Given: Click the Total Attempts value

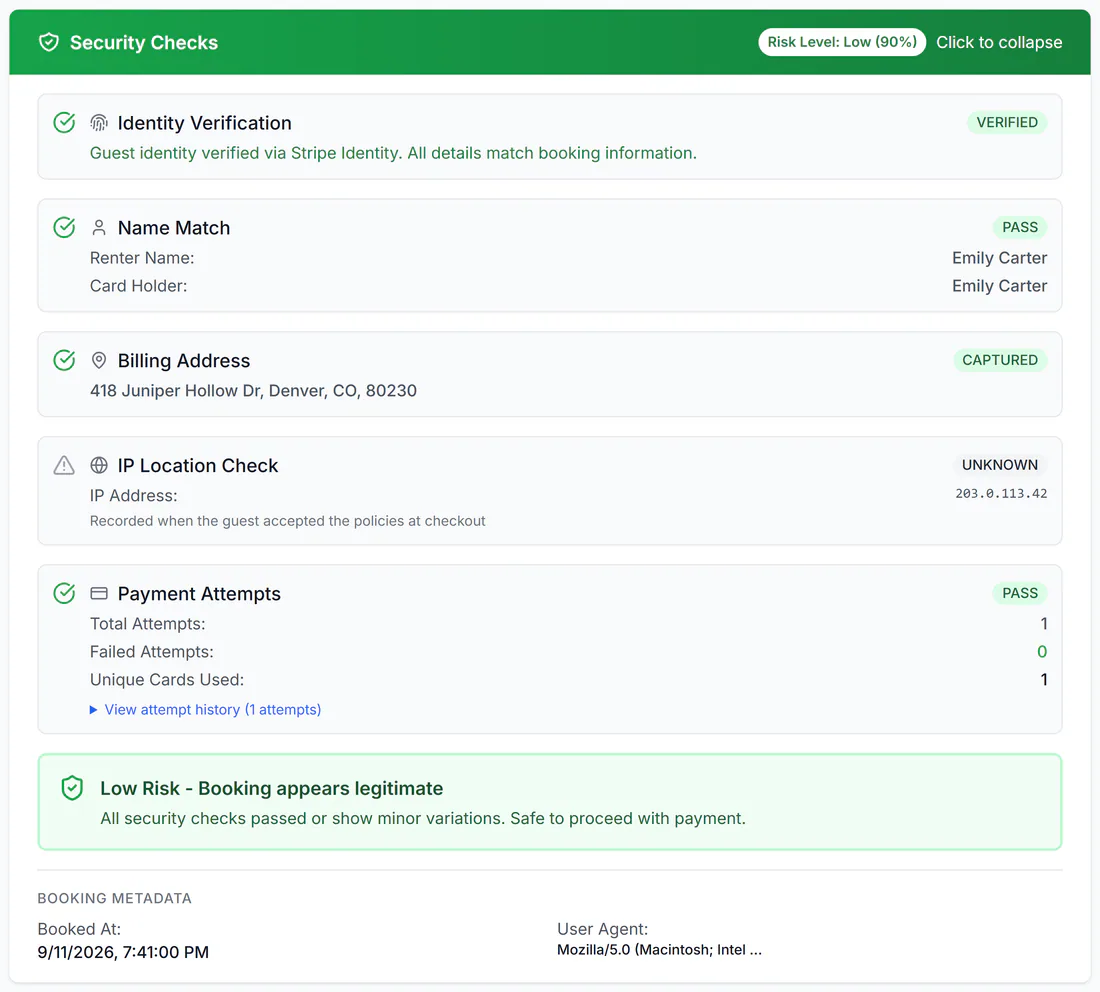Looking at the screenshot, I should pos(1043,624).
